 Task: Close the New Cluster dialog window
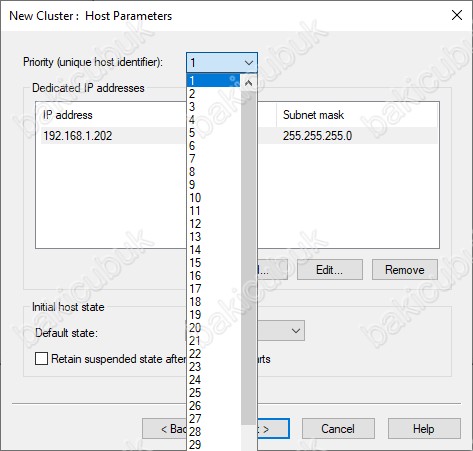tap(457, 15)
